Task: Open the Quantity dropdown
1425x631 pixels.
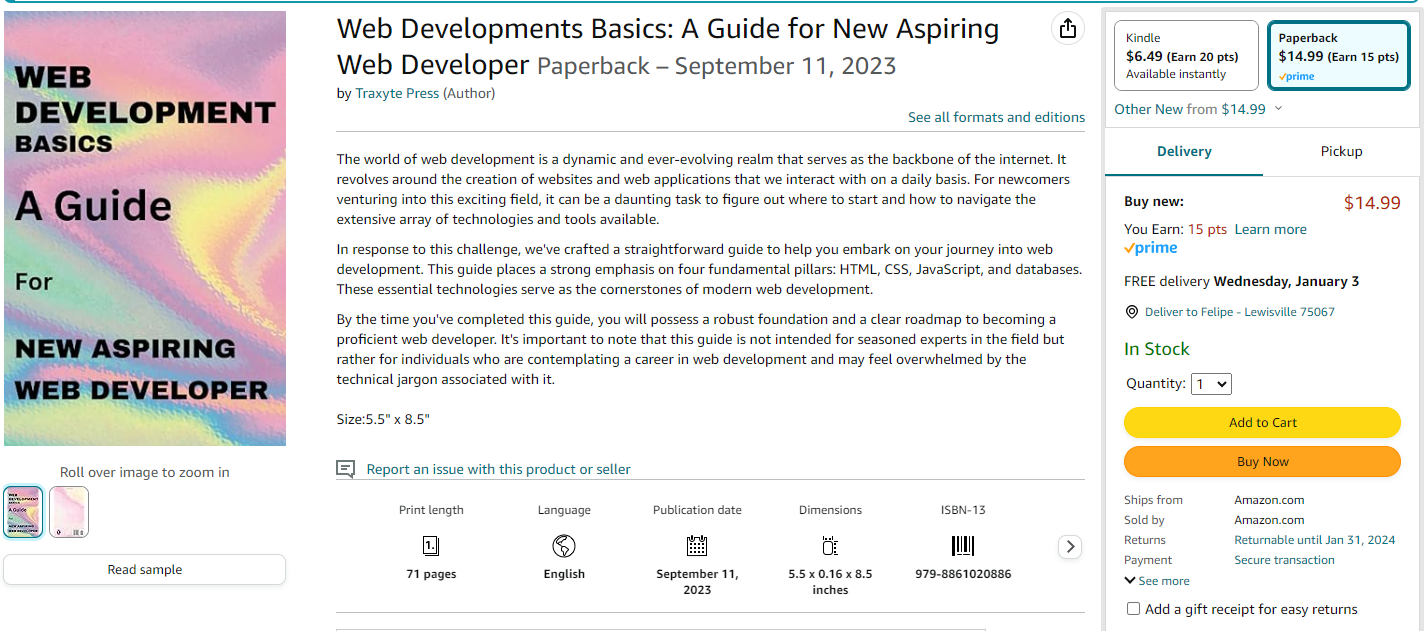Action: pos(1211,384)
